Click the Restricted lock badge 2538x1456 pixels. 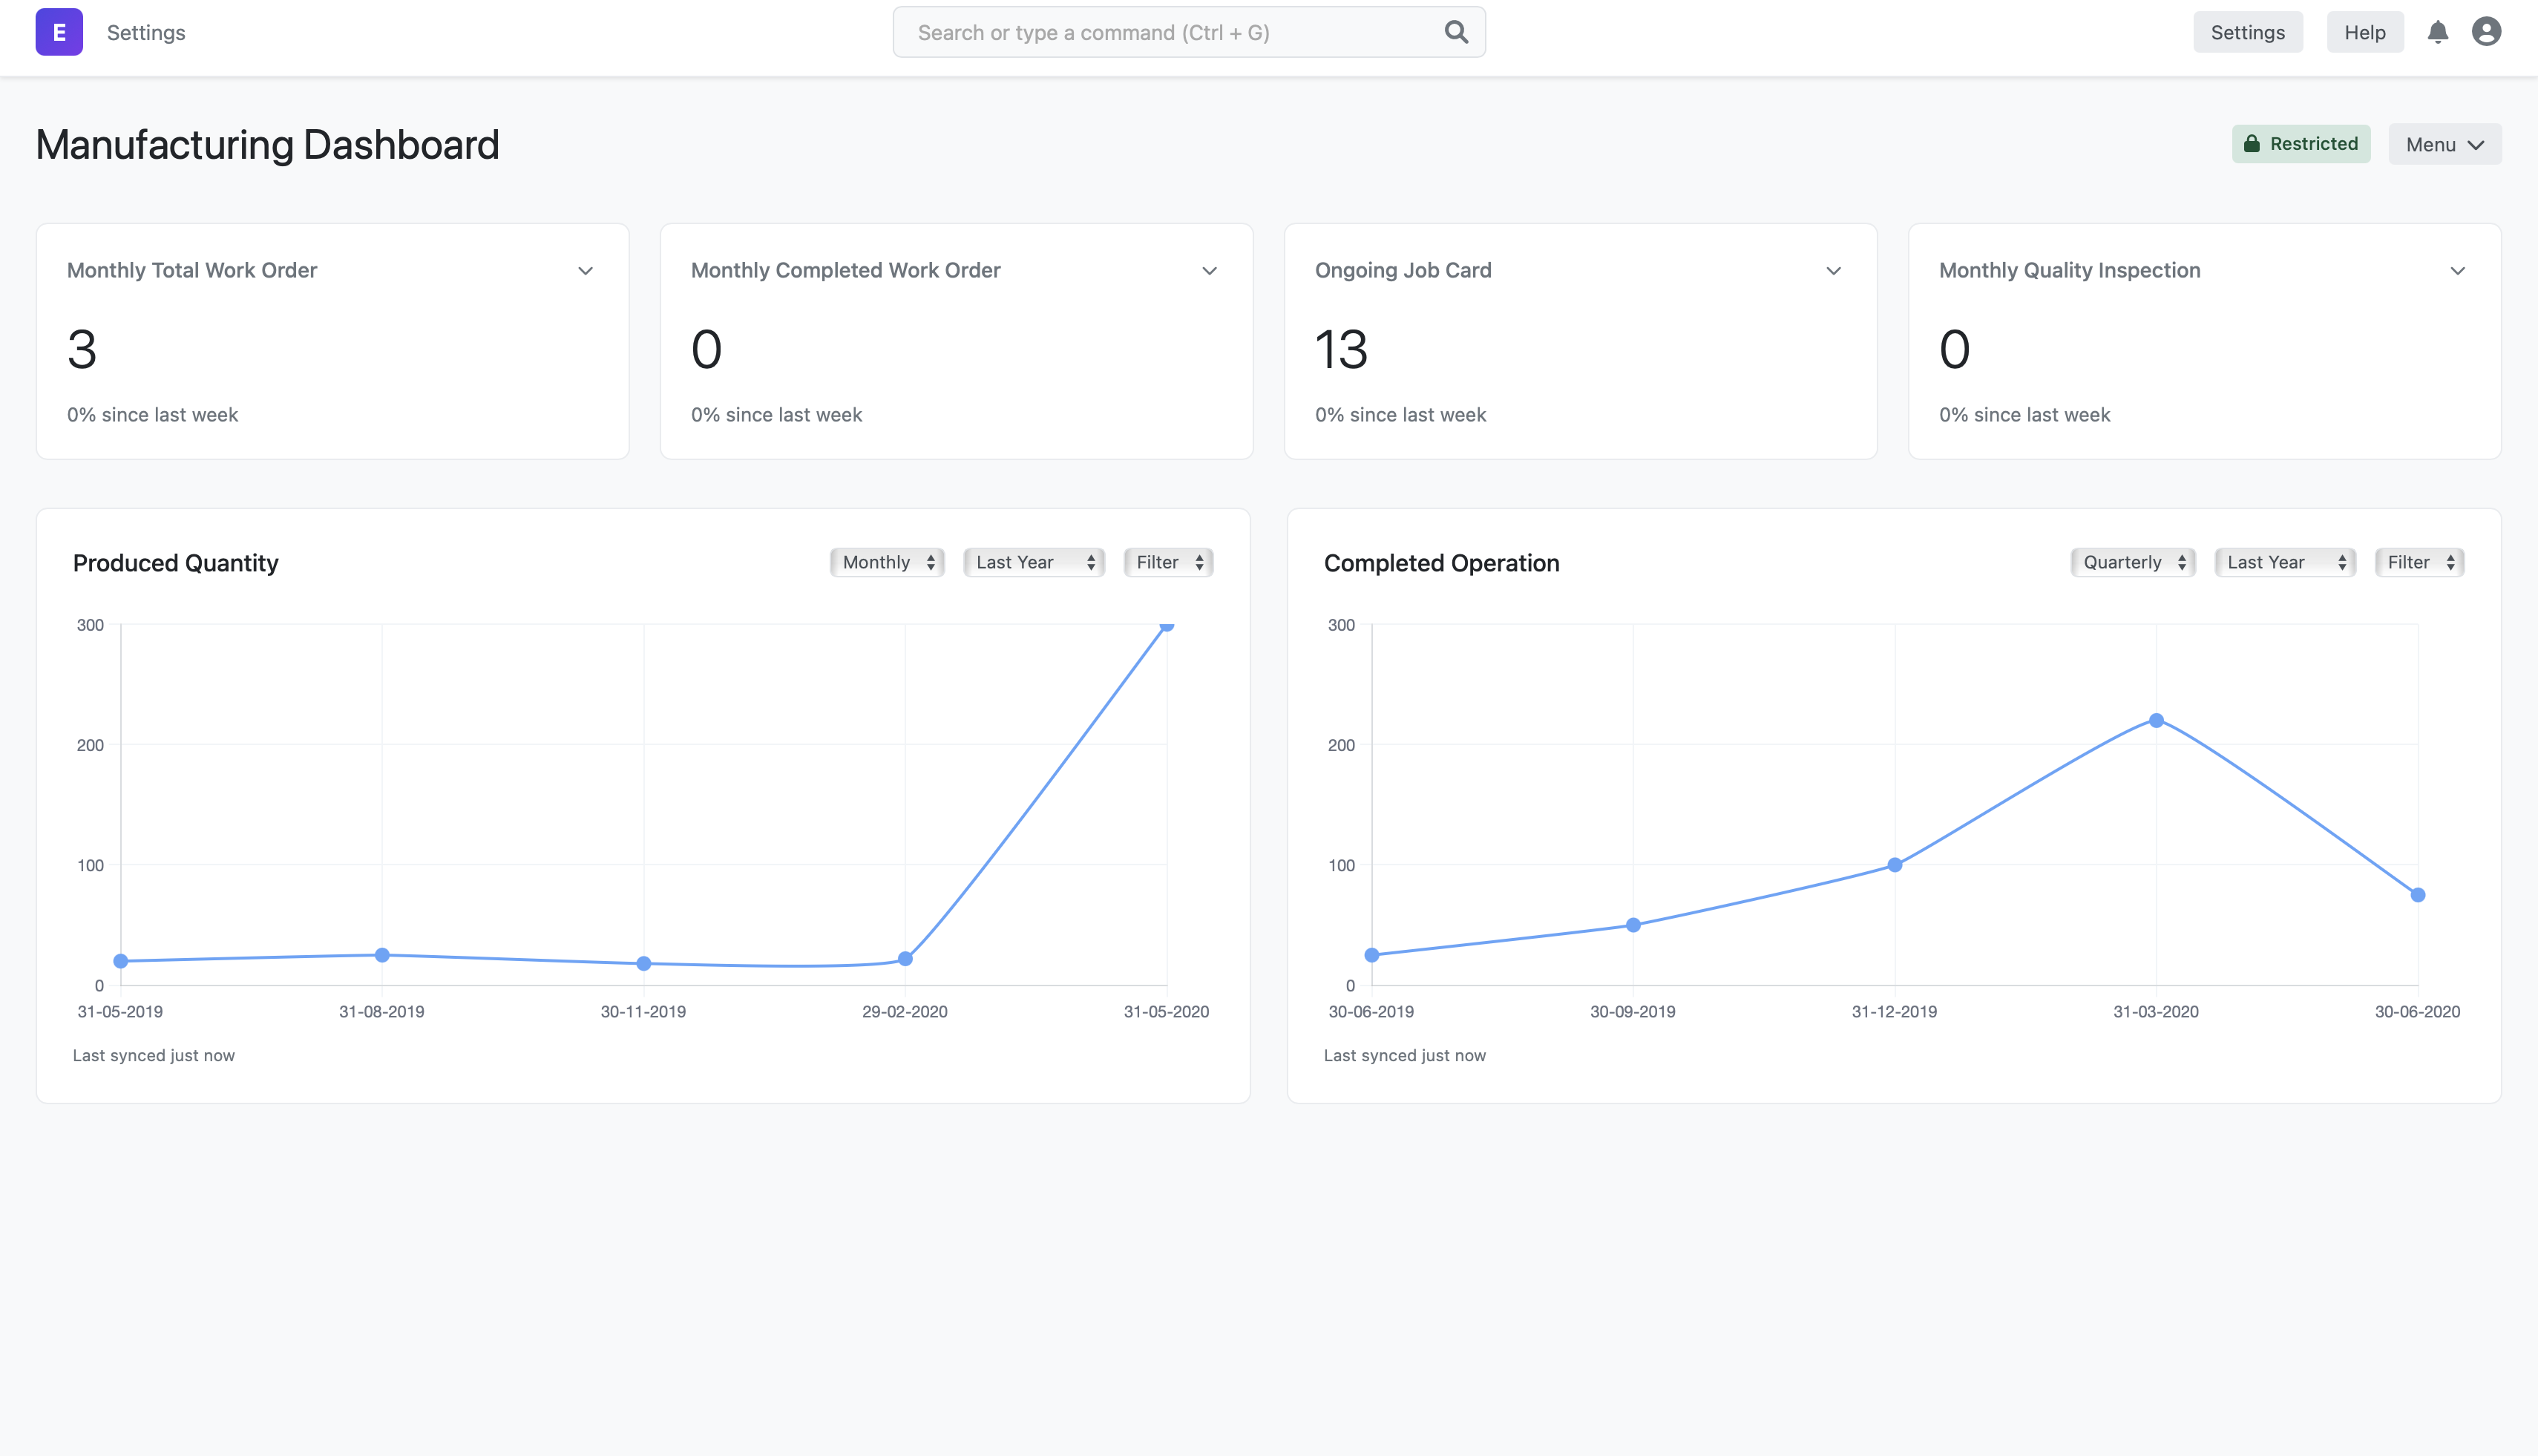coord(2300,144)
